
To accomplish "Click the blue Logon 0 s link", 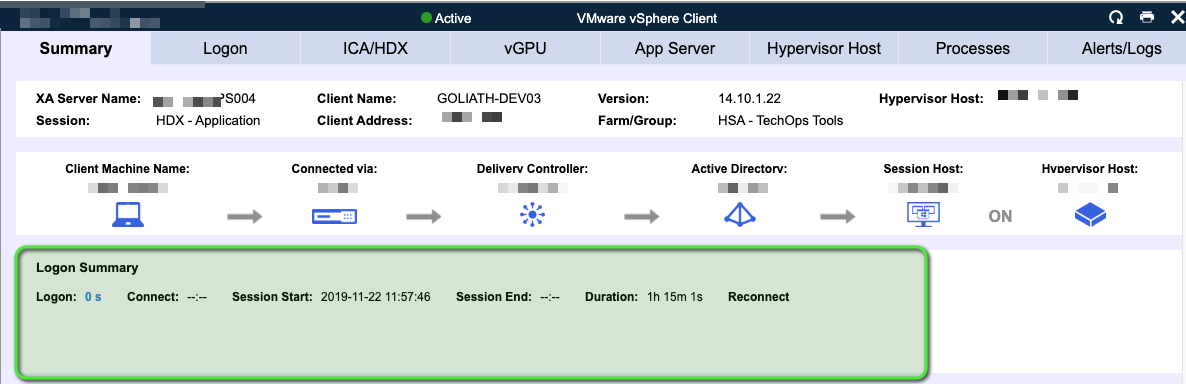I will click(93, 297).
